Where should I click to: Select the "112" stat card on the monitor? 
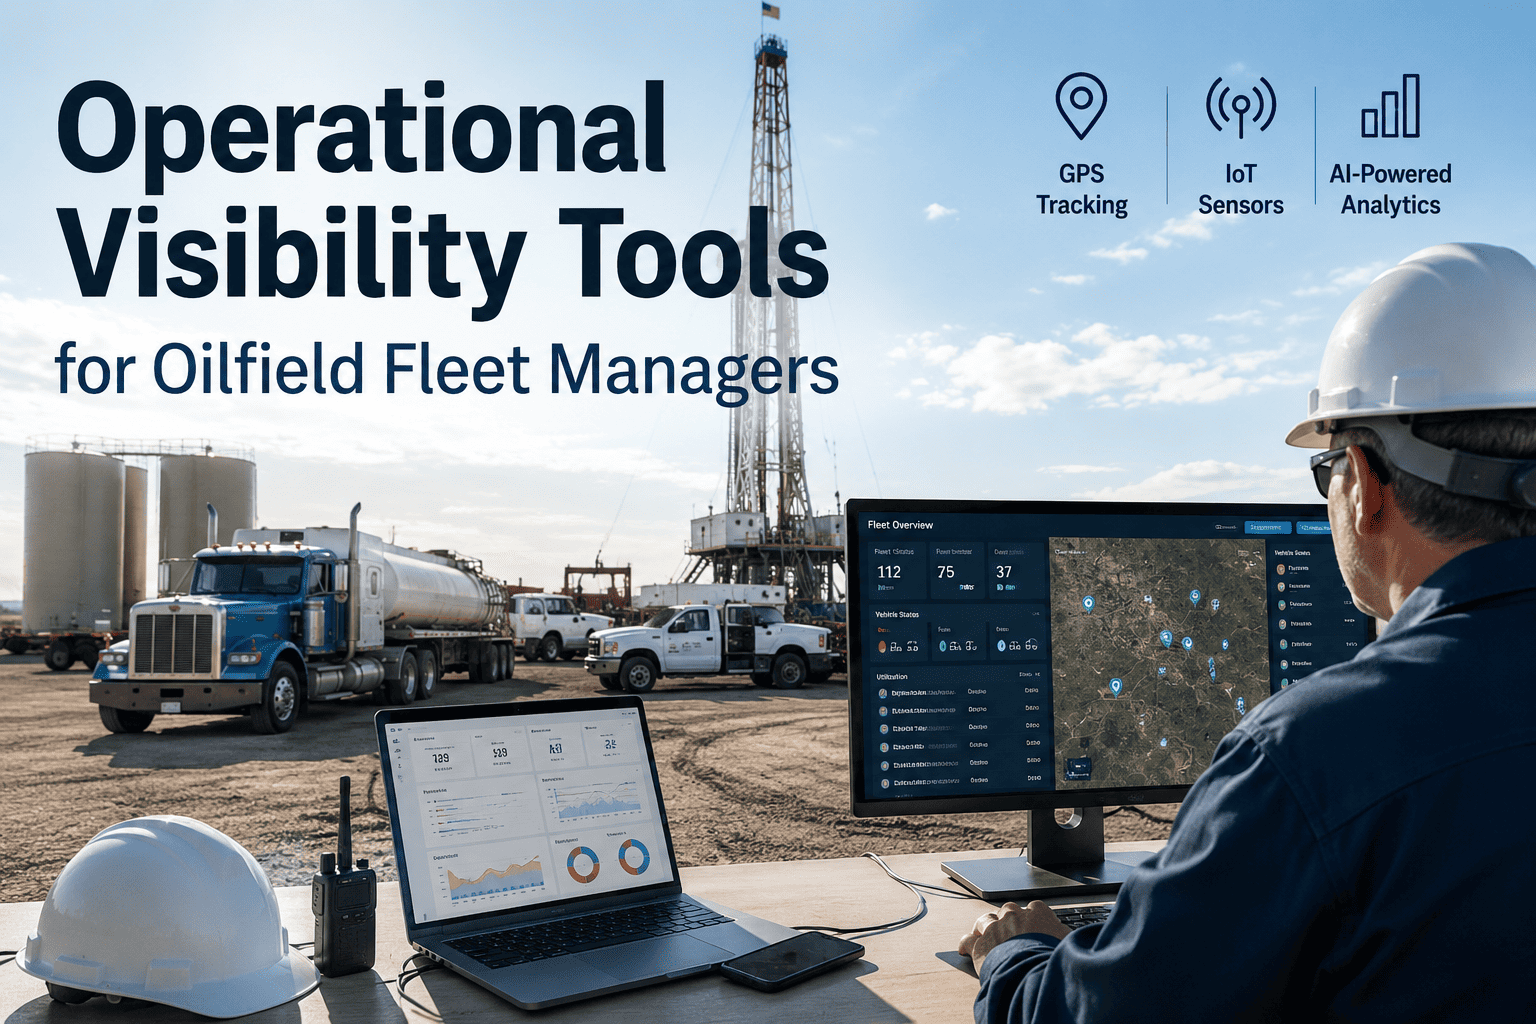point(896,570)
